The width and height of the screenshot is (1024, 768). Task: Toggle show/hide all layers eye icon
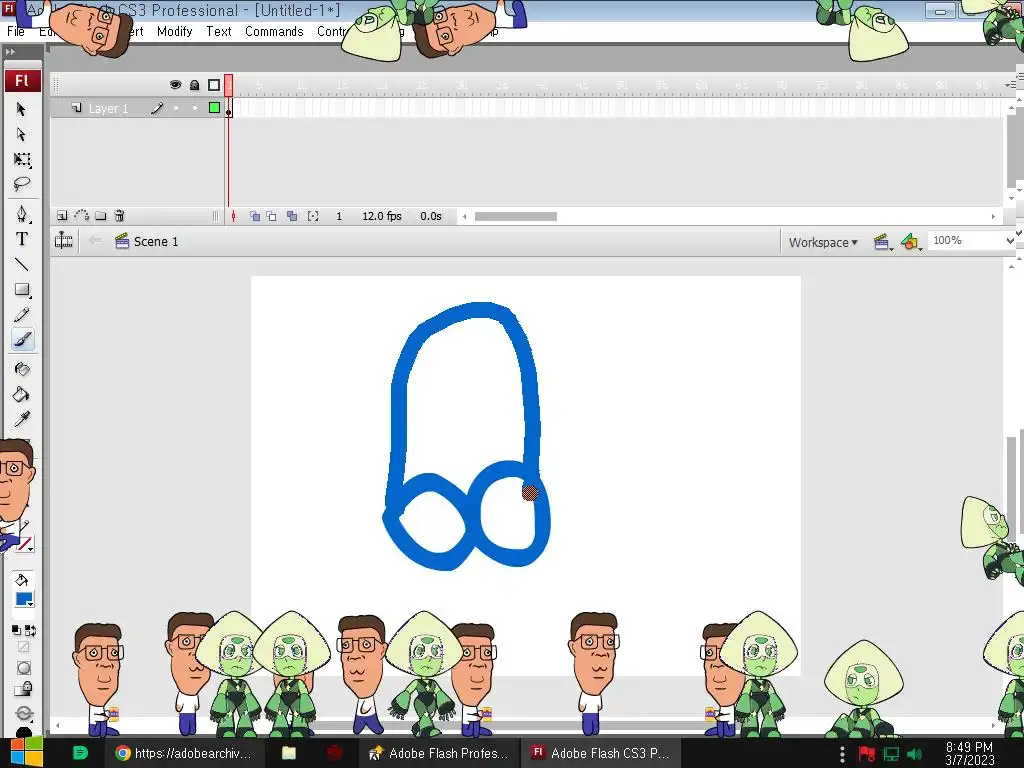175,85
